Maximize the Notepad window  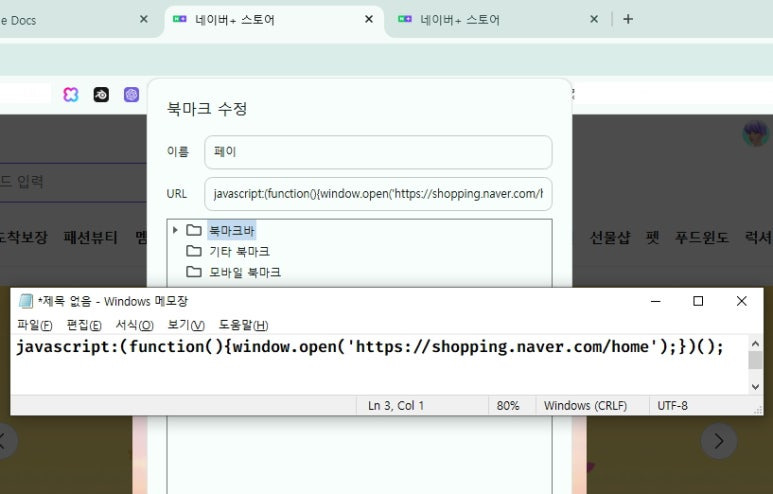point(698,301)
